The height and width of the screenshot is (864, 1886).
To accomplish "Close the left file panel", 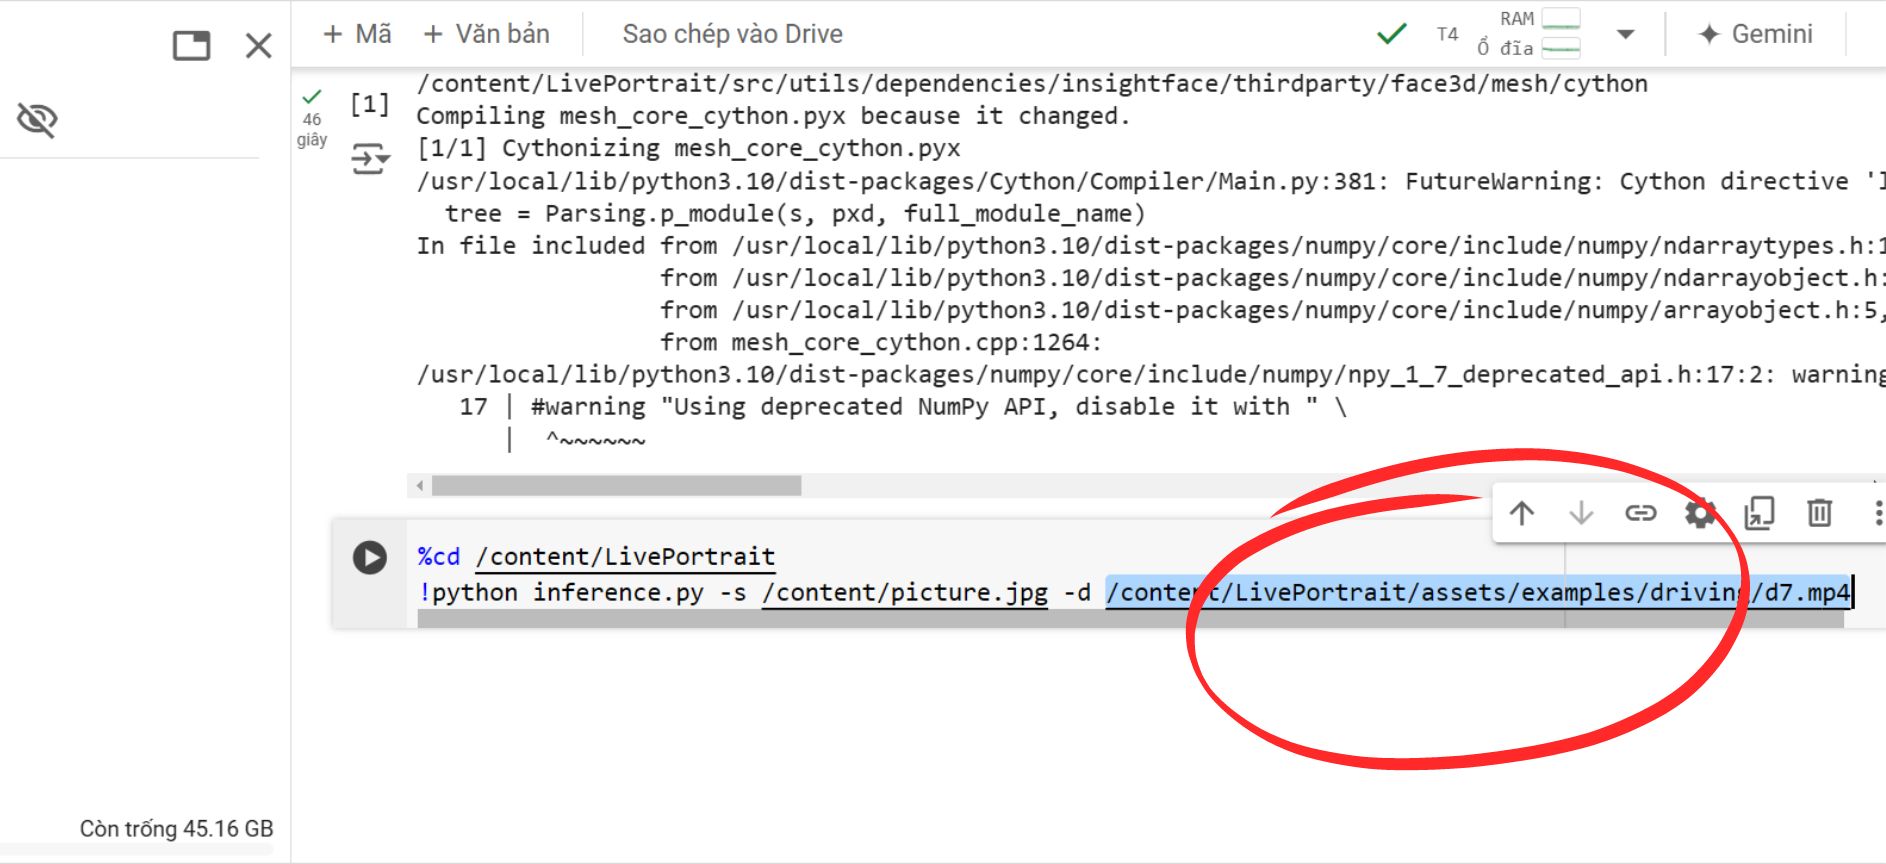I will point(259,45).
